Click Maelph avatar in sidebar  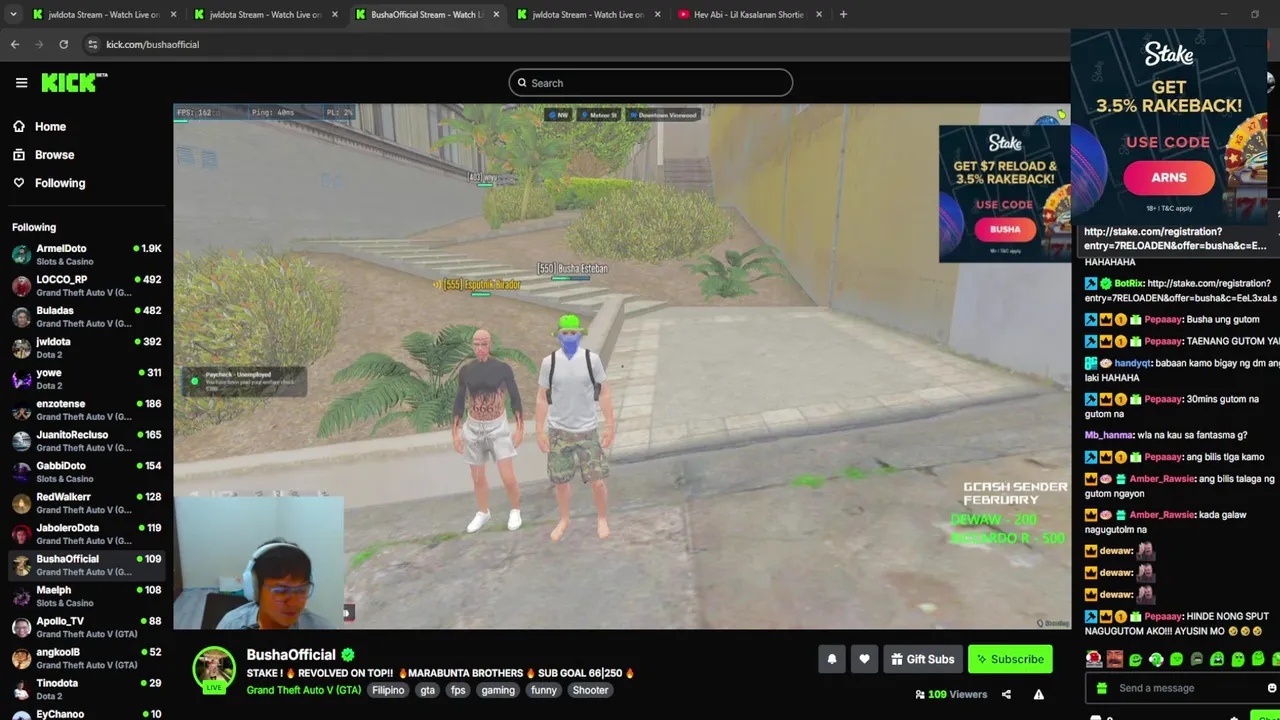click(21, 596)
